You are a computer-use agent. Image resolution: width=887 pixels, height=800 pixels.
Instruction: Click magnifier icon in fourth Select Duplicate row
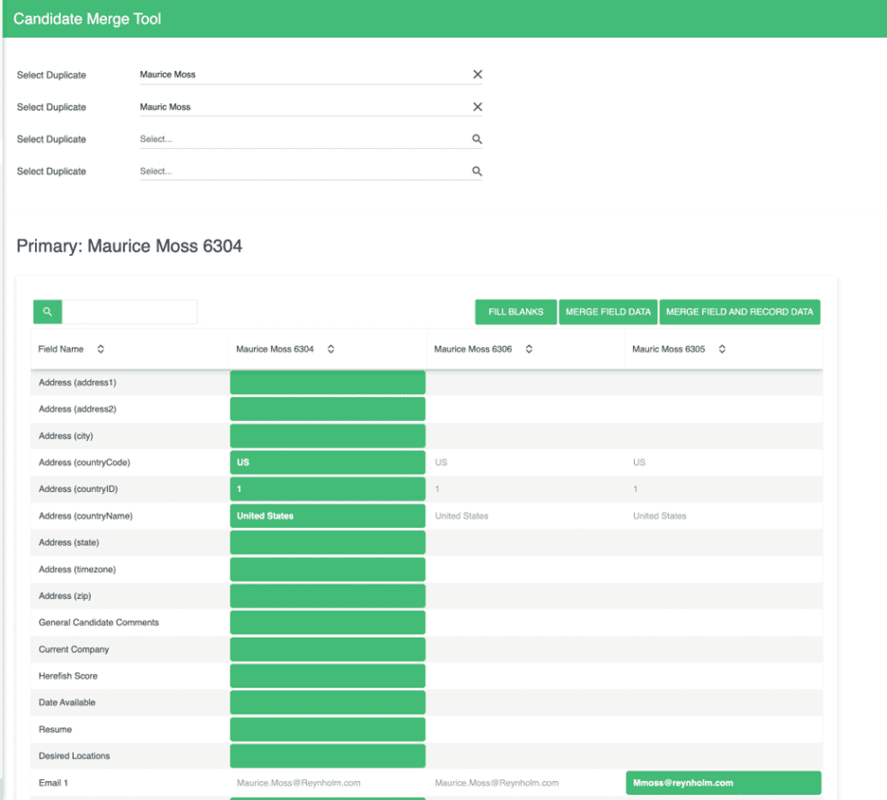pos(477,171)
